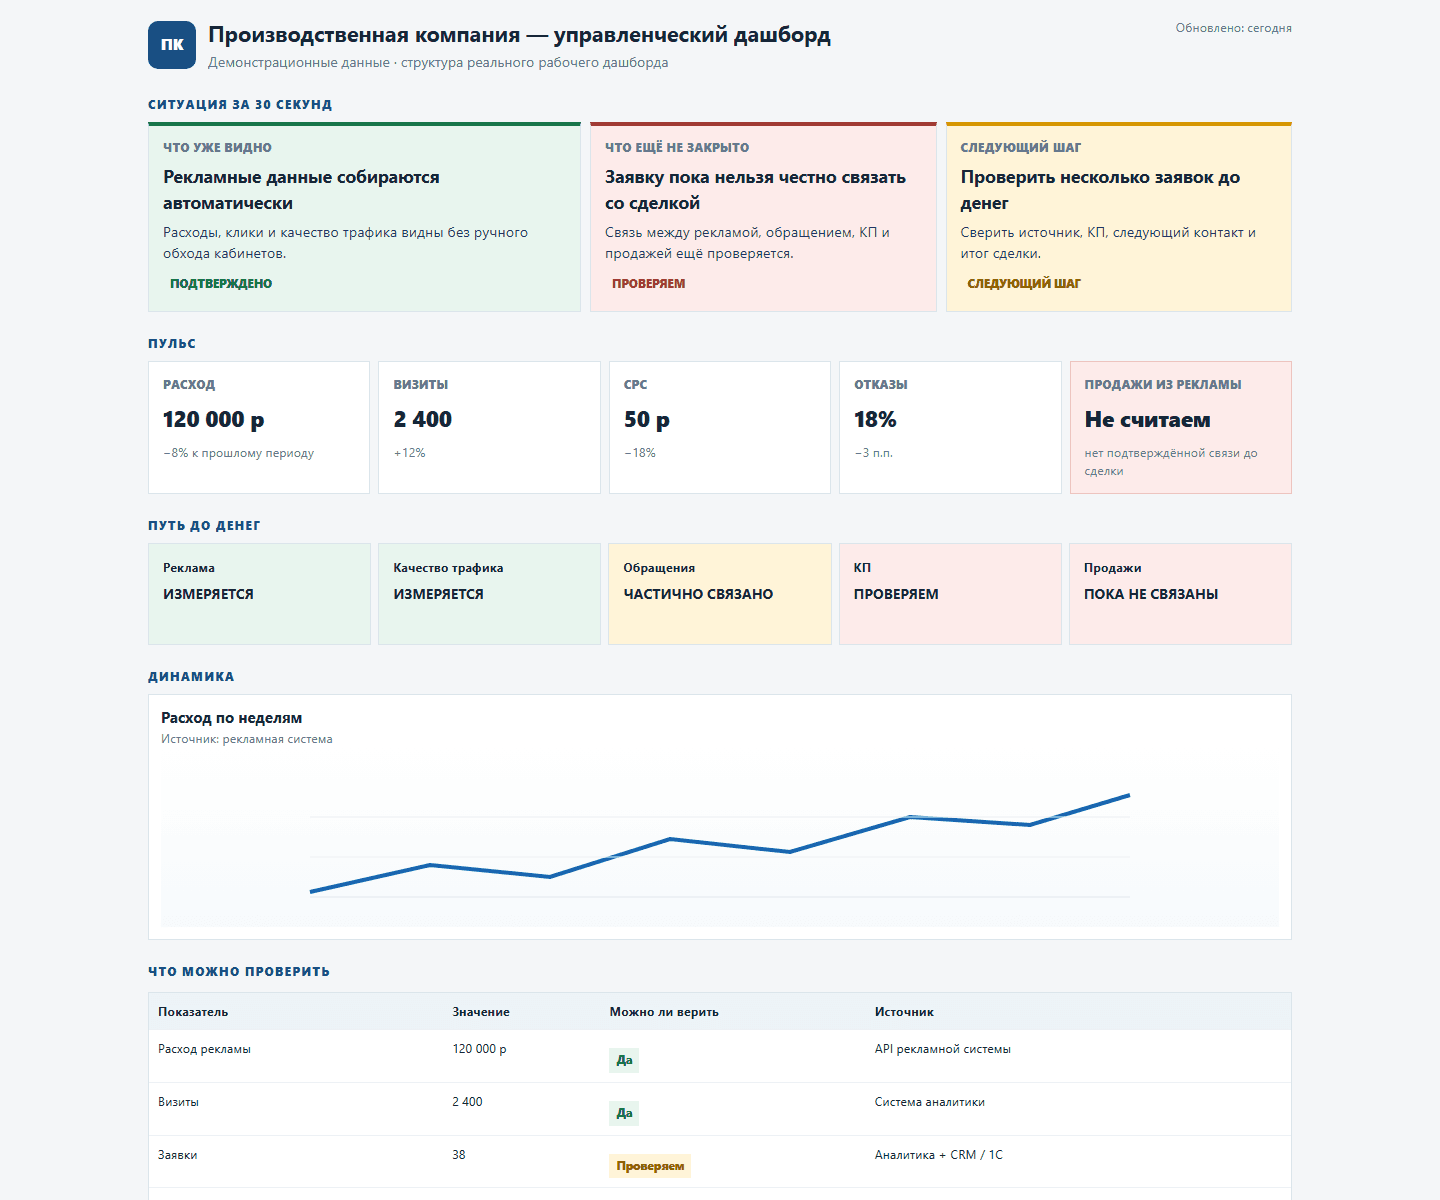The height and width of the screenshot is (1200, 1440).
Task: Click the 'Расход по неделям' chart title
Action: tap(231, 718)
